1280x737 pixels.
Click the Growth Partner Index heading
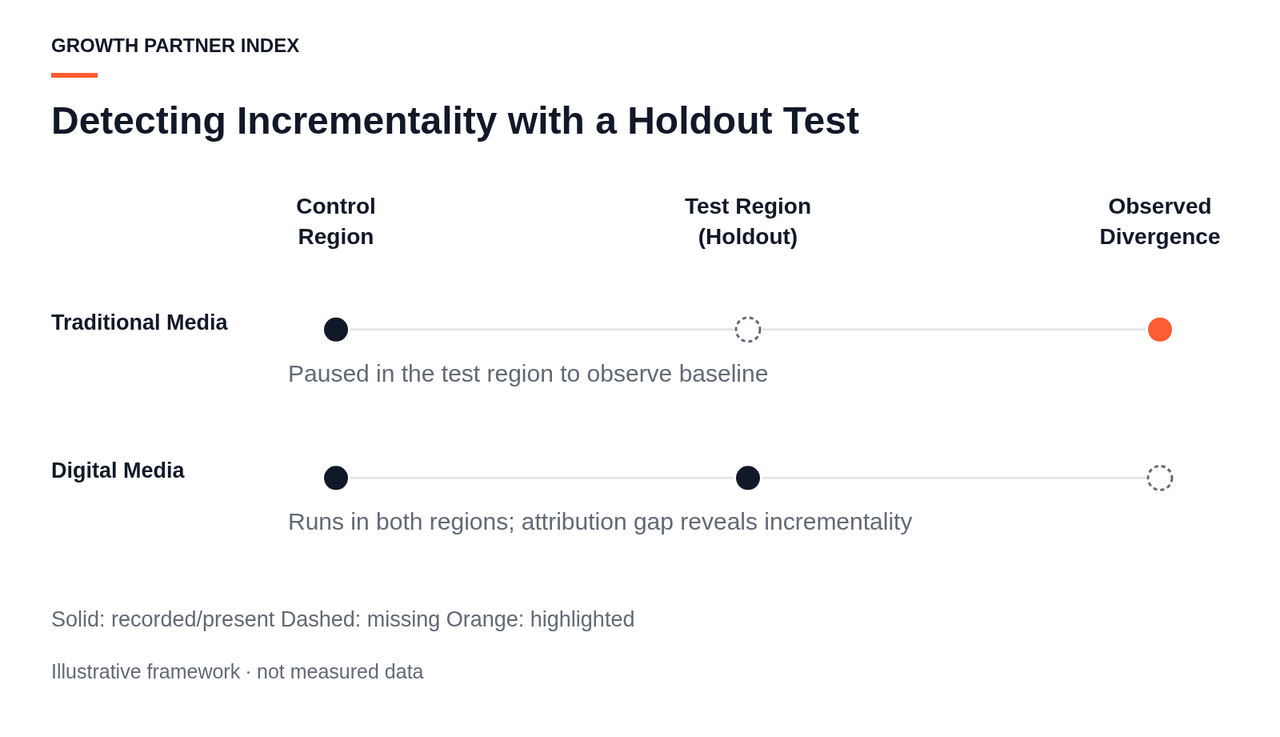coord(175,46)
